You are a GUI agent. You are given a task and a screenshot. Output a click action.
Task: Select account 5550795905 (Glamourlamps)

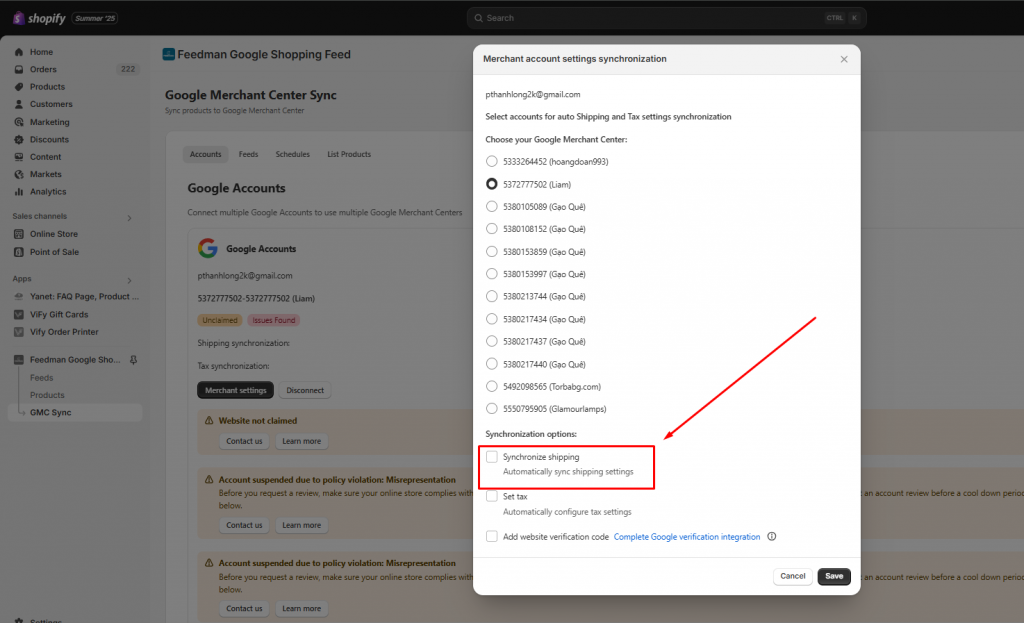[x=492, y=409]
